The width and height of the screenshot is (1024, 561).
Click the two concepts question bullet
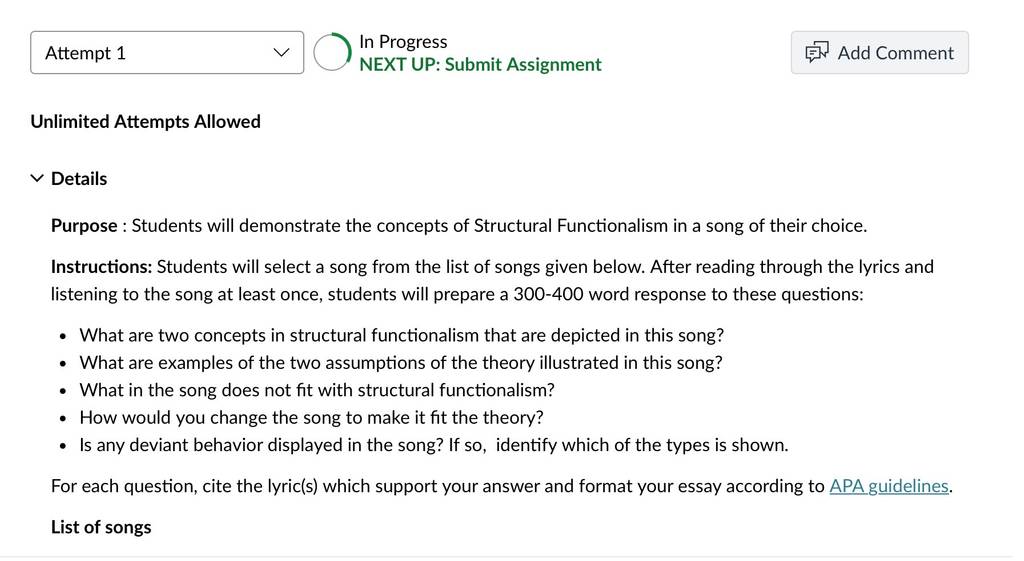(x=402, y=335)
